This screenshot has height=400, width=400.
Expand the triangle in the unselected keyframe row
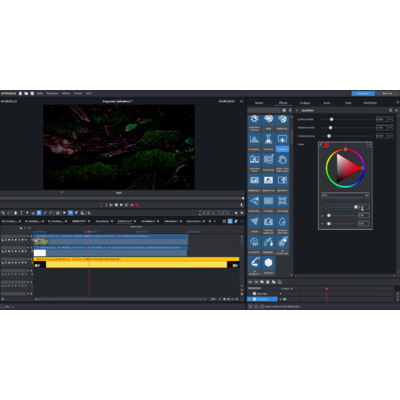pos(280,294)
